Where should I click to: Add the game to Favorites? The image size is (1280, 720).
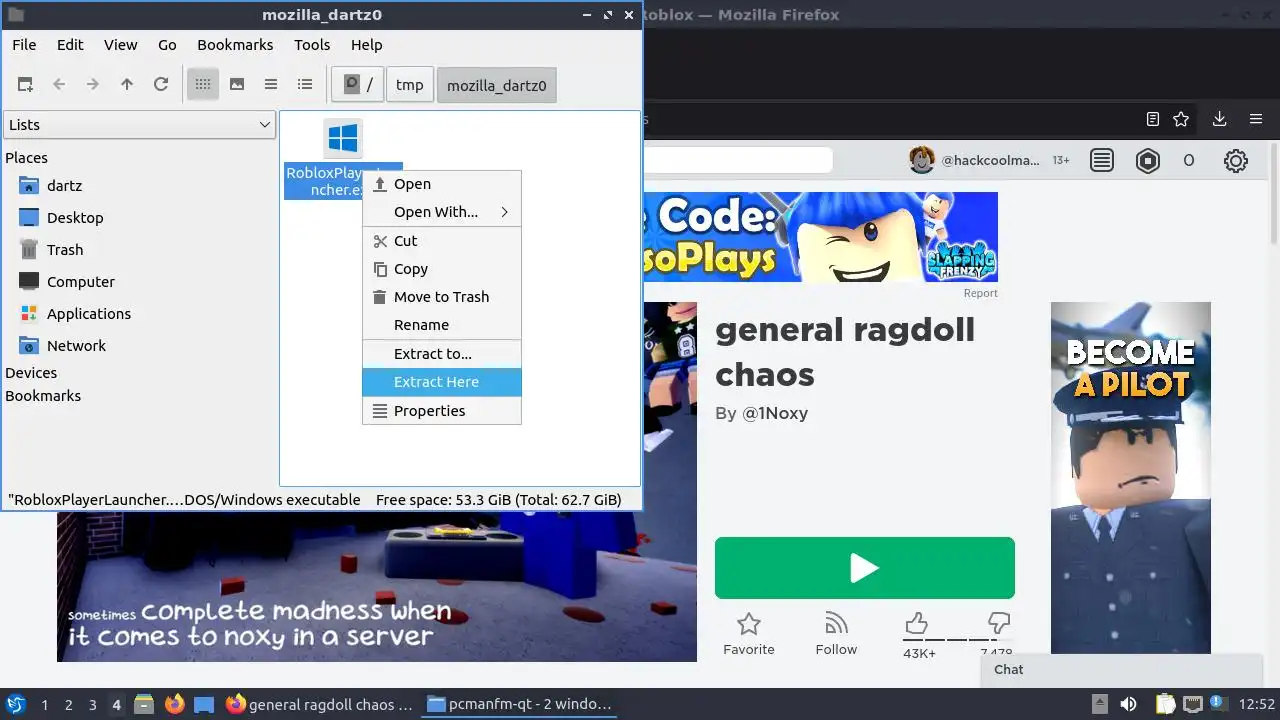[x=749, y=634]
